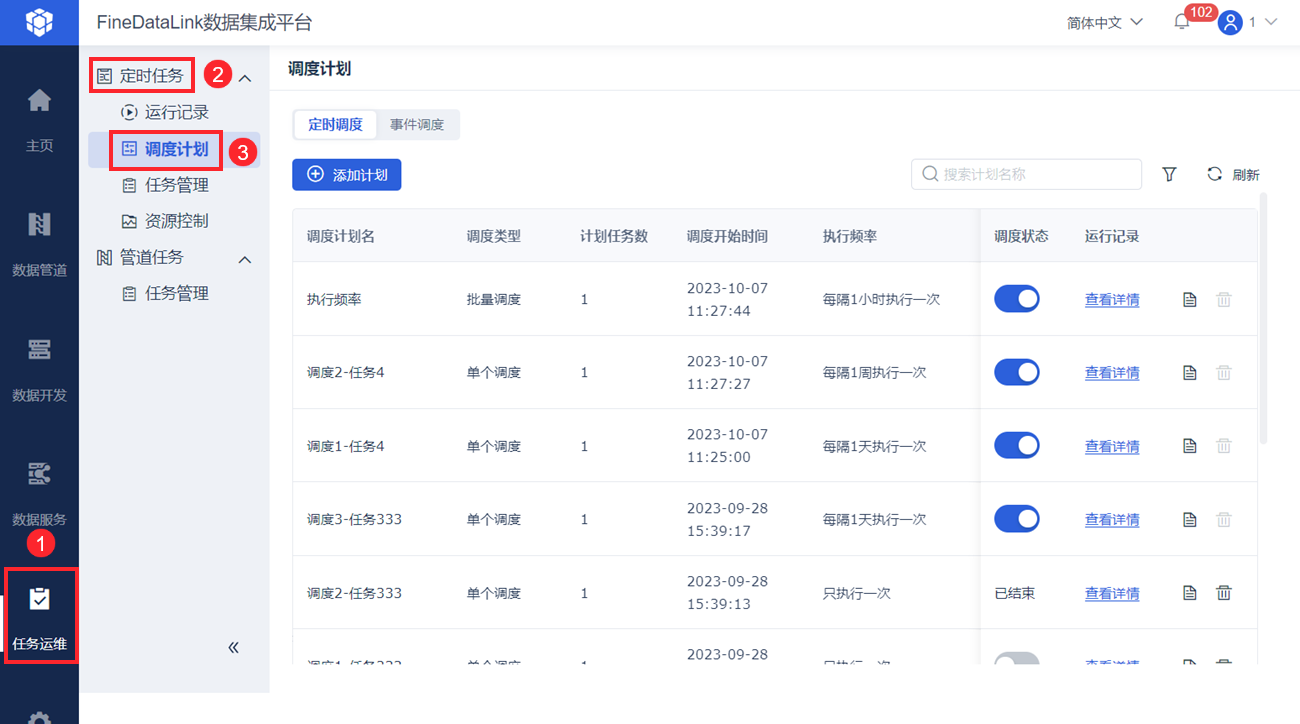
Task: Click 查看详情 for 调度1-任务4
Action: 1112,446
